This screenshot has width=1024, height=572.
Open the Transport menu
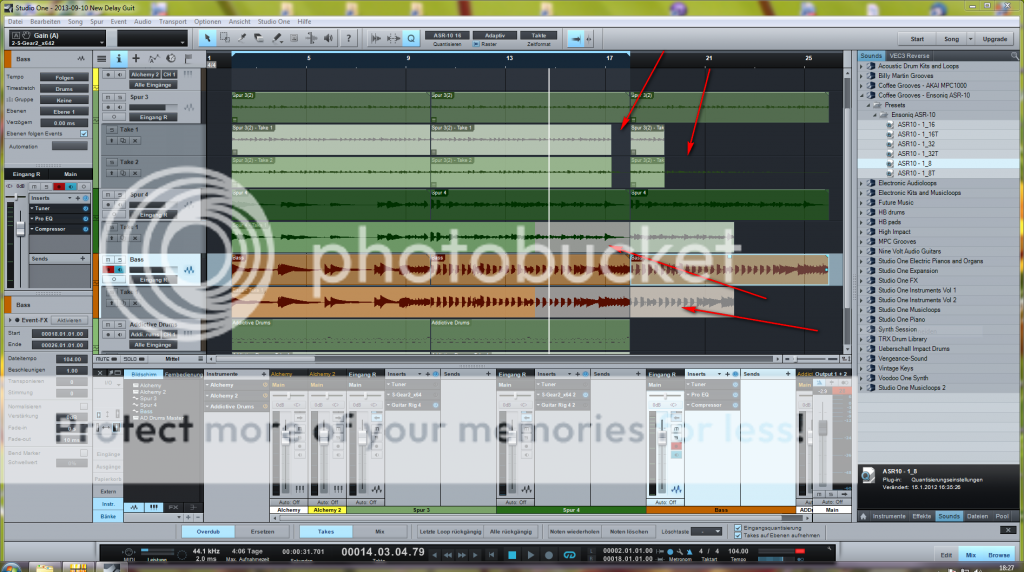tap(172, 22)
